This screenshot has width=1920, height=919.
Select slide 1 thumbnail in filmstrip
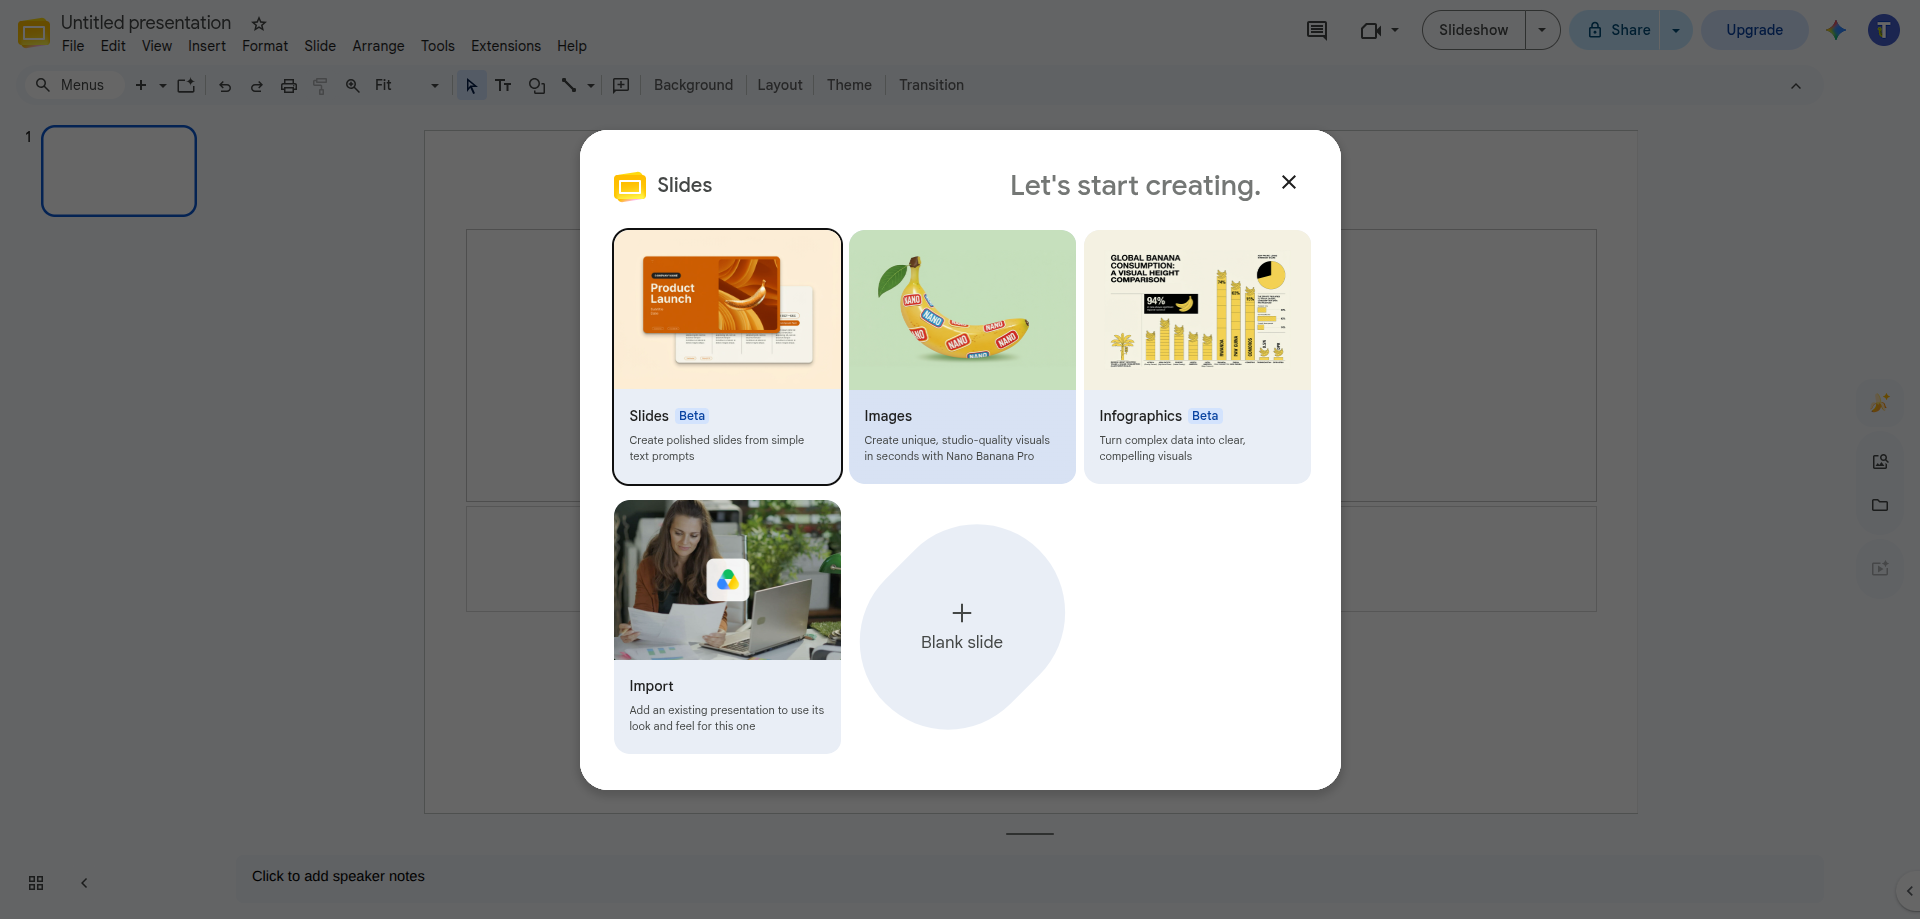click(119, 171)
